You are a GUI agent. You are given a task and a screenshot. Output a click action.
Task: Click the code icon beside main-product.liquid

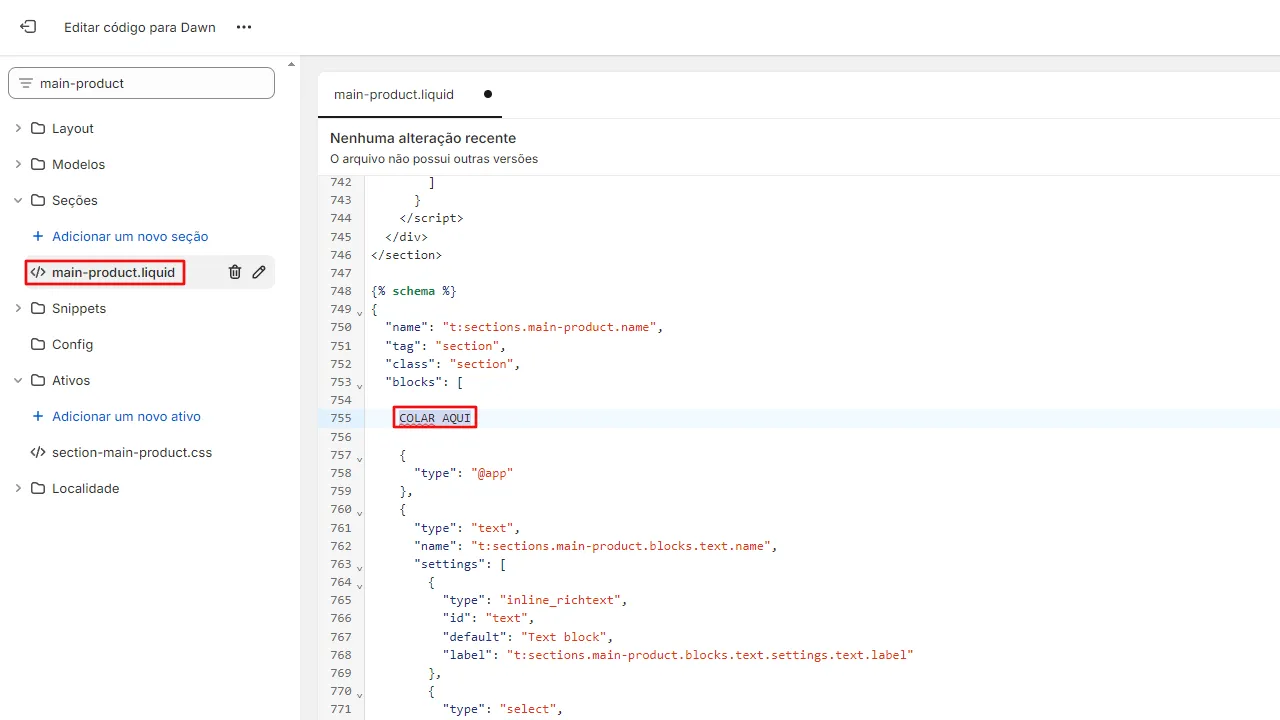(x=38, y=272)
